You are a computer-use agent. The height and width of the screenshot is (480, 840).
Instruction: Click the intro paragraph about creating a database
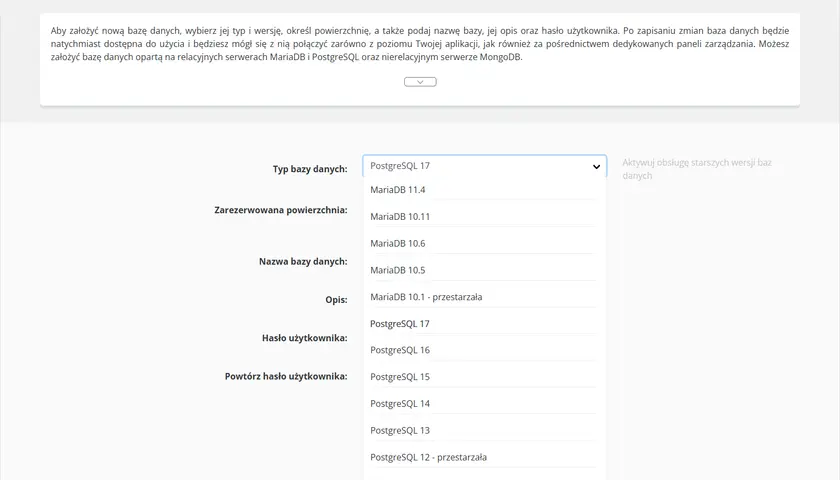420,44
